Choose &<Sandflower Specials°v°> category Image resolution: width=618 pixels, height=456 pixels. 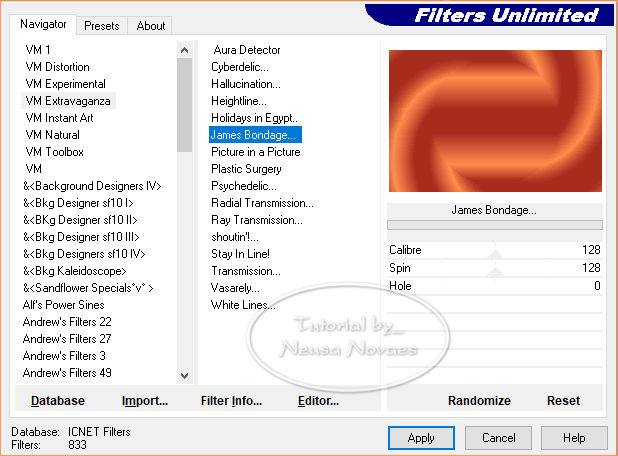pos(88,288)
